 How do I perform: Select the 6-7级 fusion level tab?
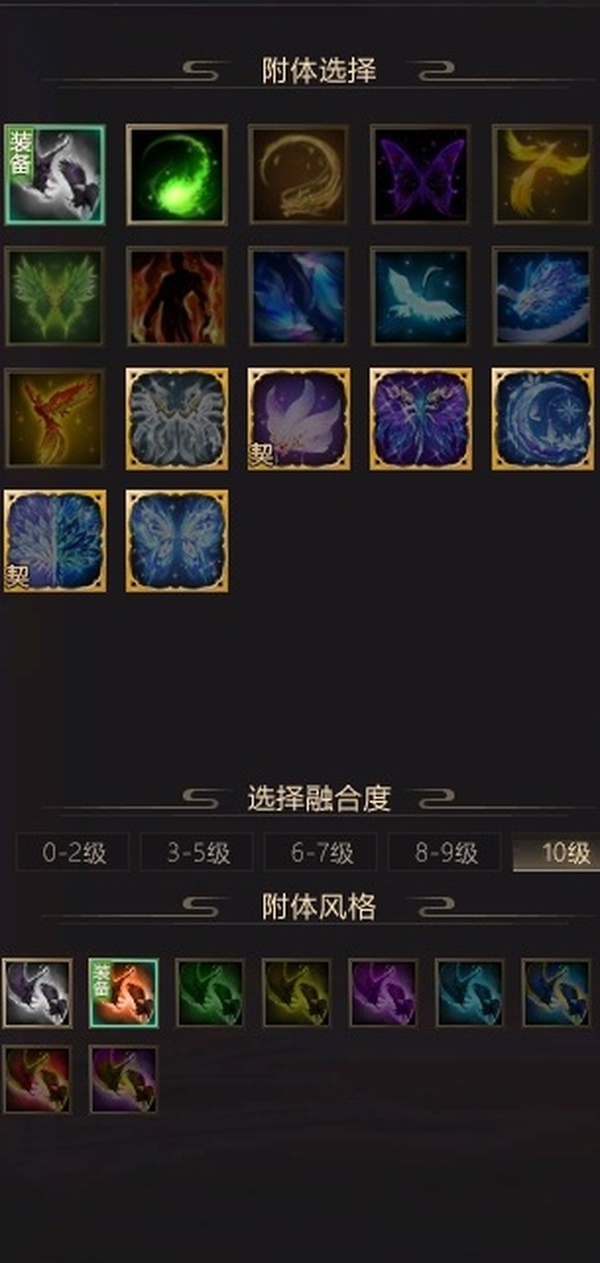pos(321,853)
